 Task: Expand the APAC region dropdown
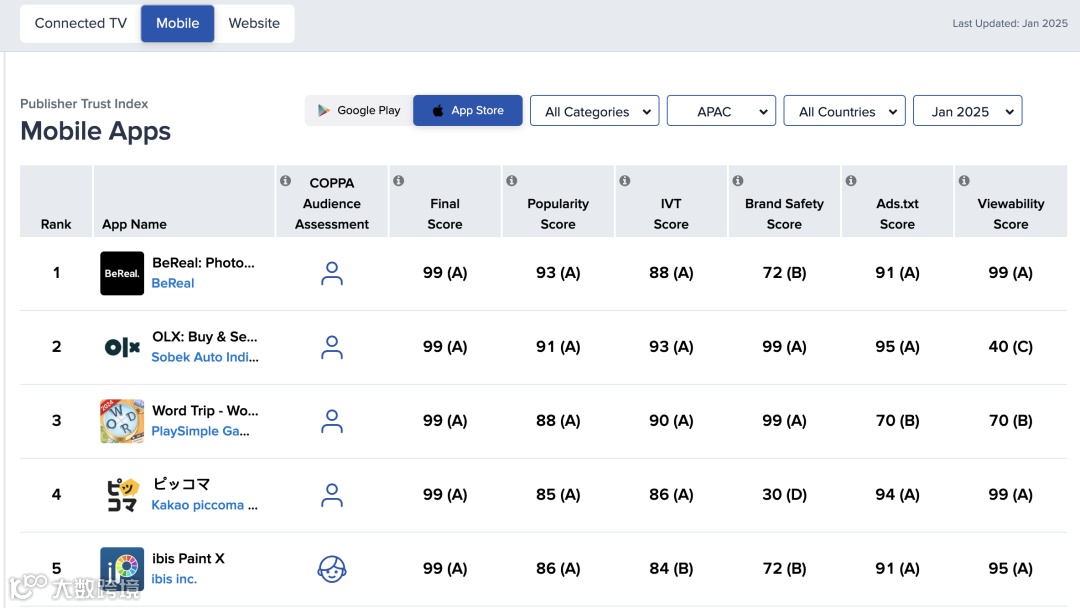point(722,112)
